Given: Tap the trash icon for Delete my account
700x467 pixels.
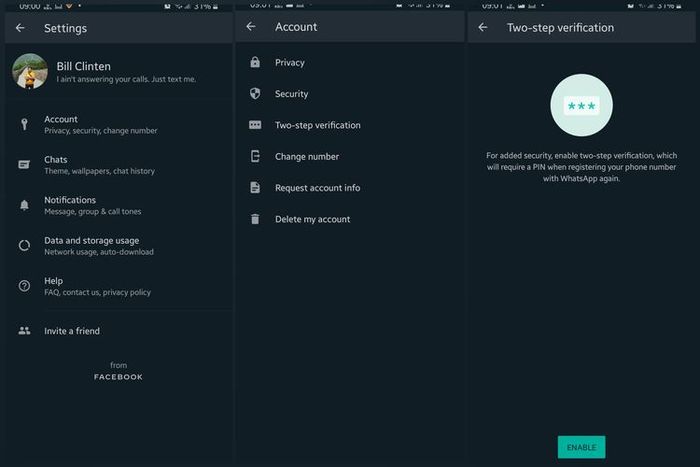Looking at the screenshot, I should [255, 219].
